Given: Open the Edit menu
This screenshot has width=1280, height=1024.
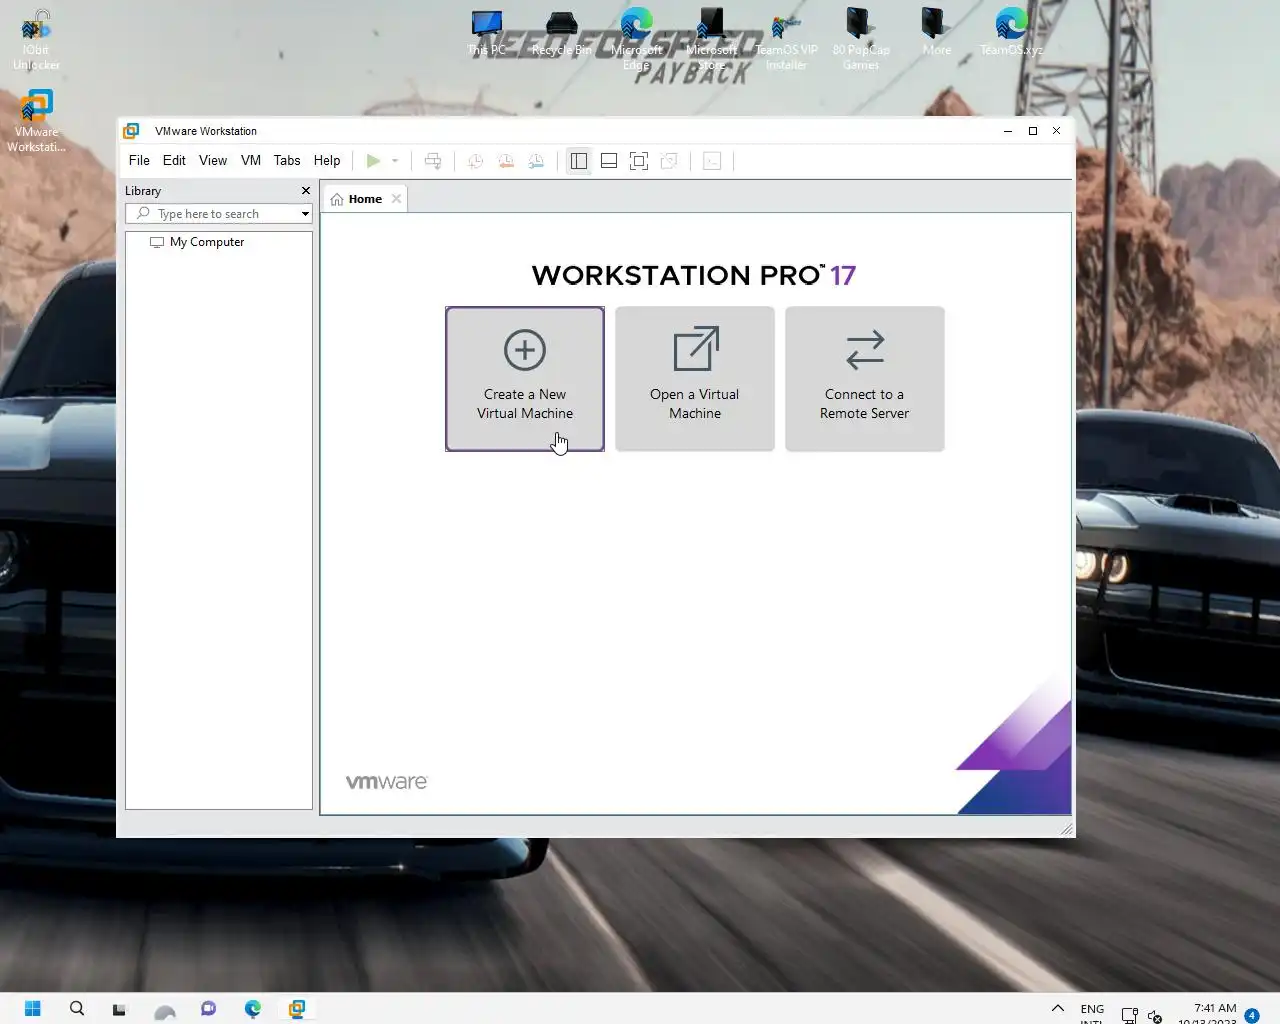Looking at the screenshot, I should (x=174, y=160).
